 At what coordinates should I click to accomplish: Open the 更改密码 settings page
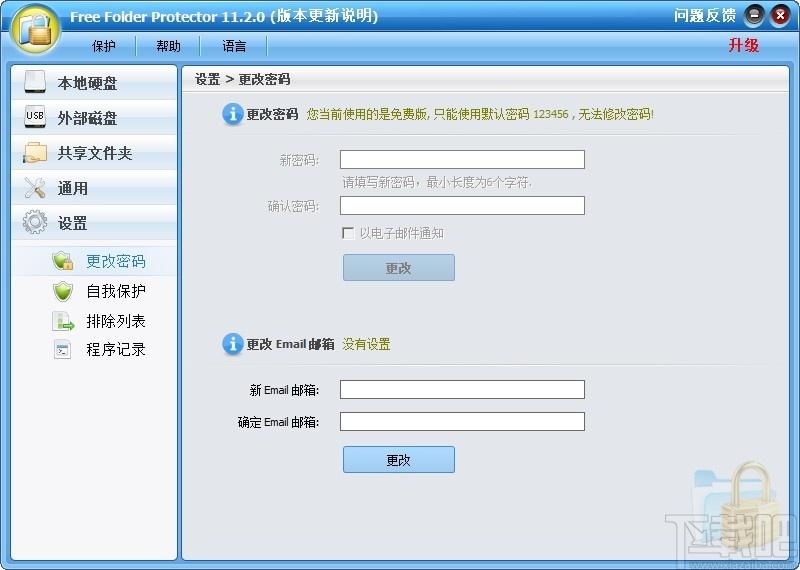pos(94,261)
